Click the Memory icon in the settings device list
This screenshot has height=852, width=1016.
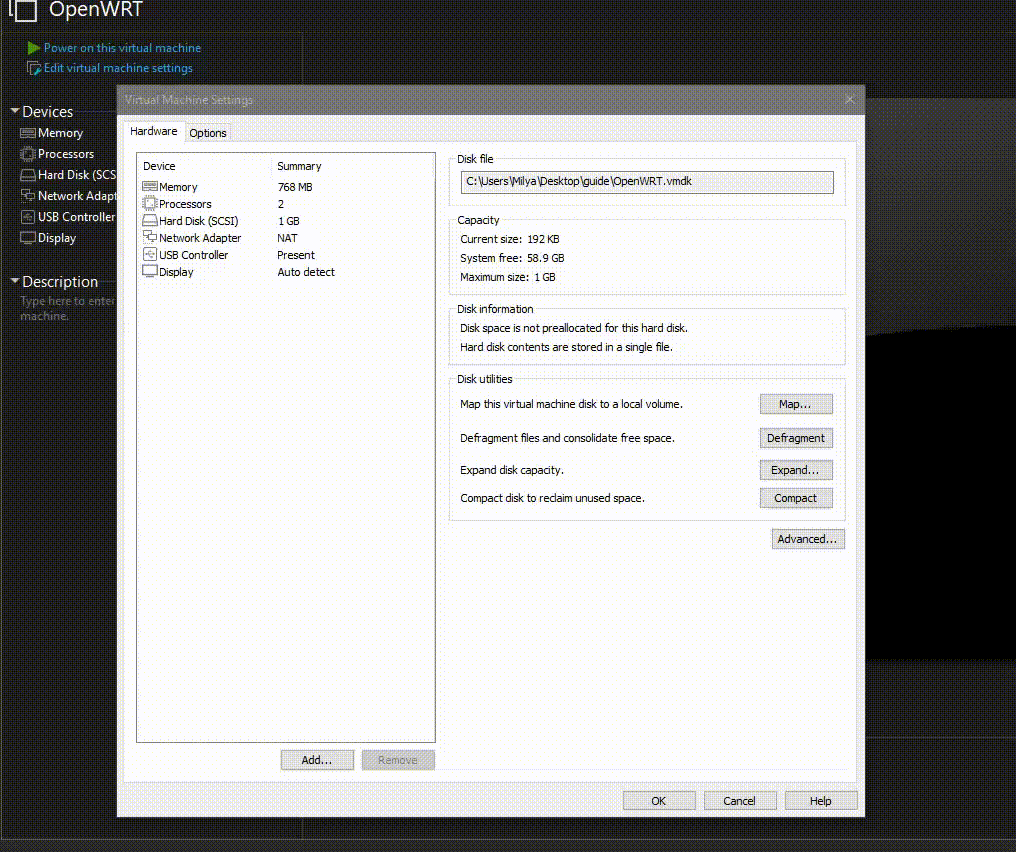pyautogui.click(x=150, y=187)
